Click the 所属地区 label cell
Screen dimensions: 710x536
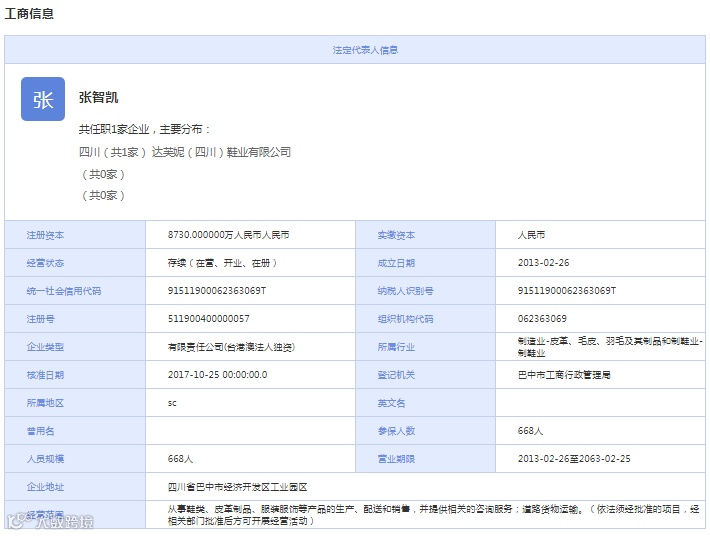(75, 403)
